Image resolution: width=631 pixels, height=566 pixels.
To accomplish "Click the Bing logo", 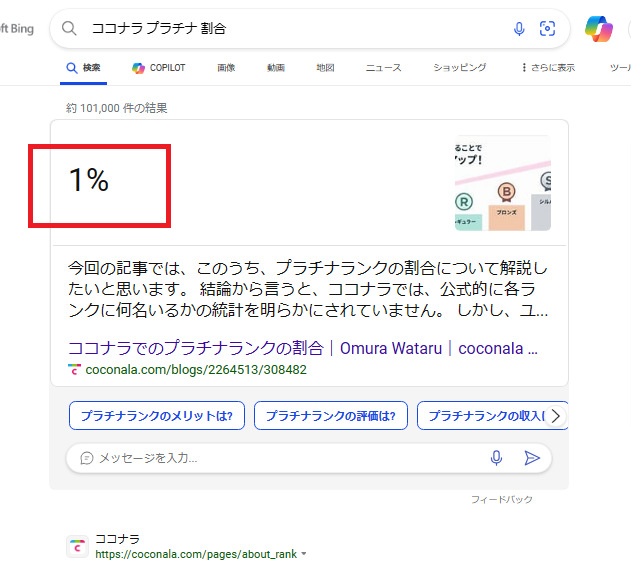I will coord(17,29).
